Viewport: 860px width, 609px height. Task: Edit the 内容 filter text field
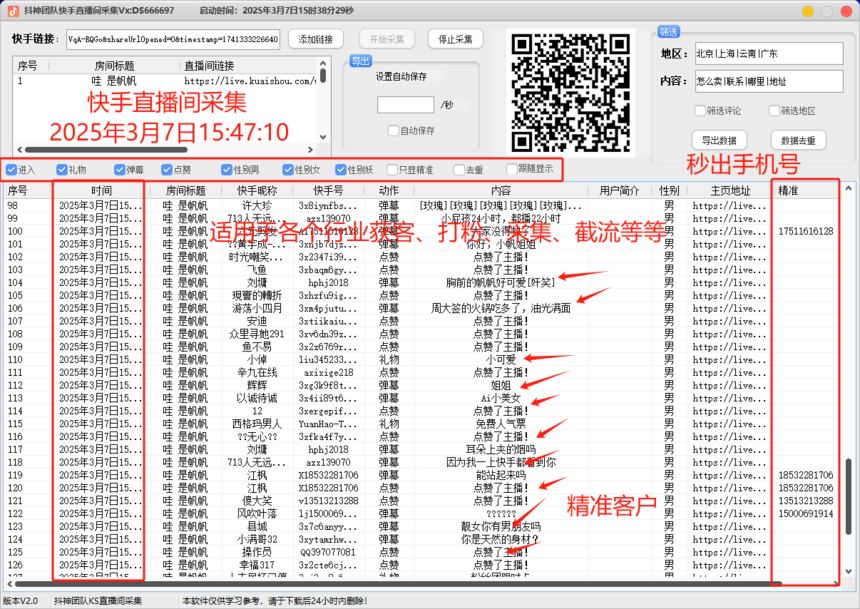(769, 81)
